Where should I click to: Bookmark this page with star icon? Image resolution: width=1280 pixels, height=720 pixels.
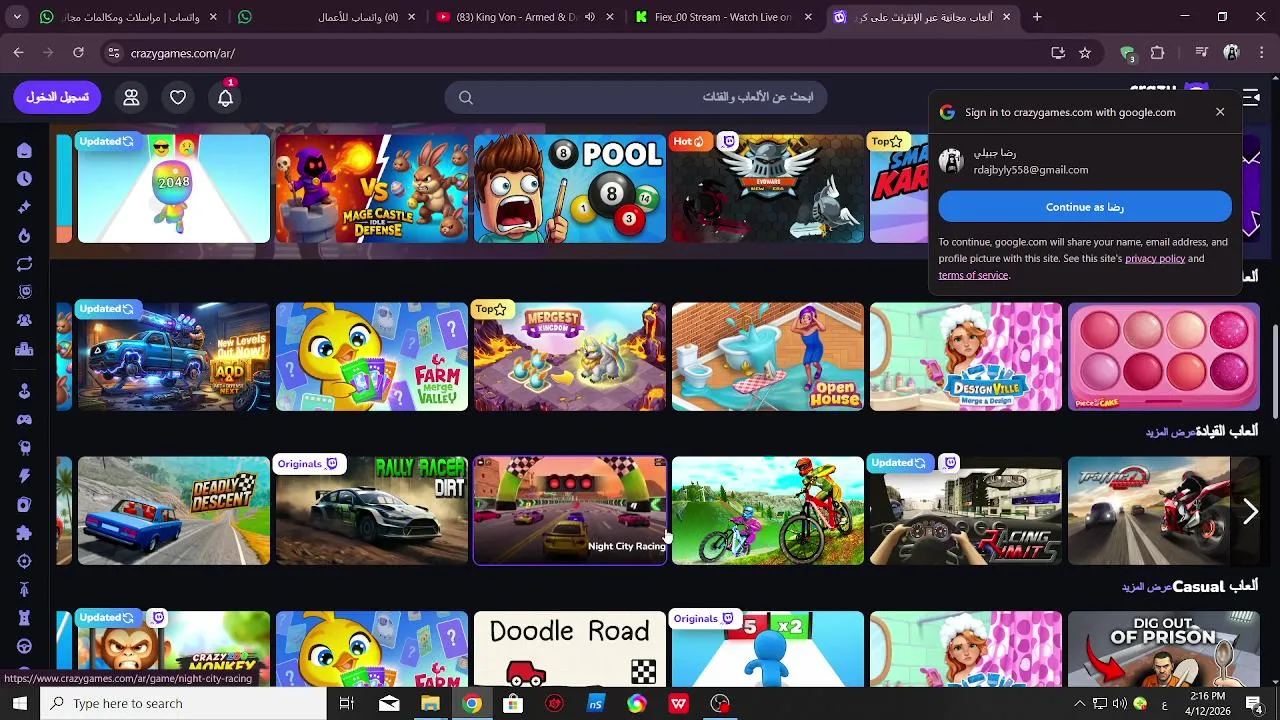pos(1085,53)
